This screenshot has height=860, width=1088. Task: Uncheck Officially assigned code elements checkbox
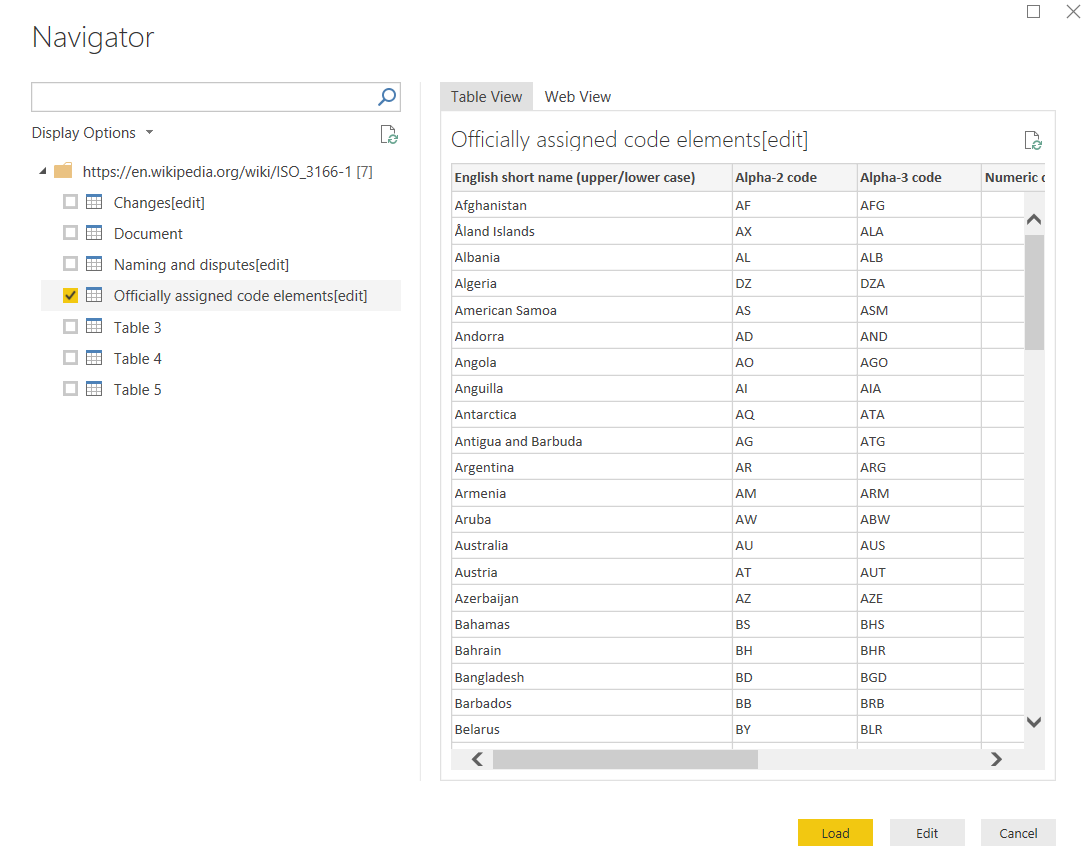[70, 295]
